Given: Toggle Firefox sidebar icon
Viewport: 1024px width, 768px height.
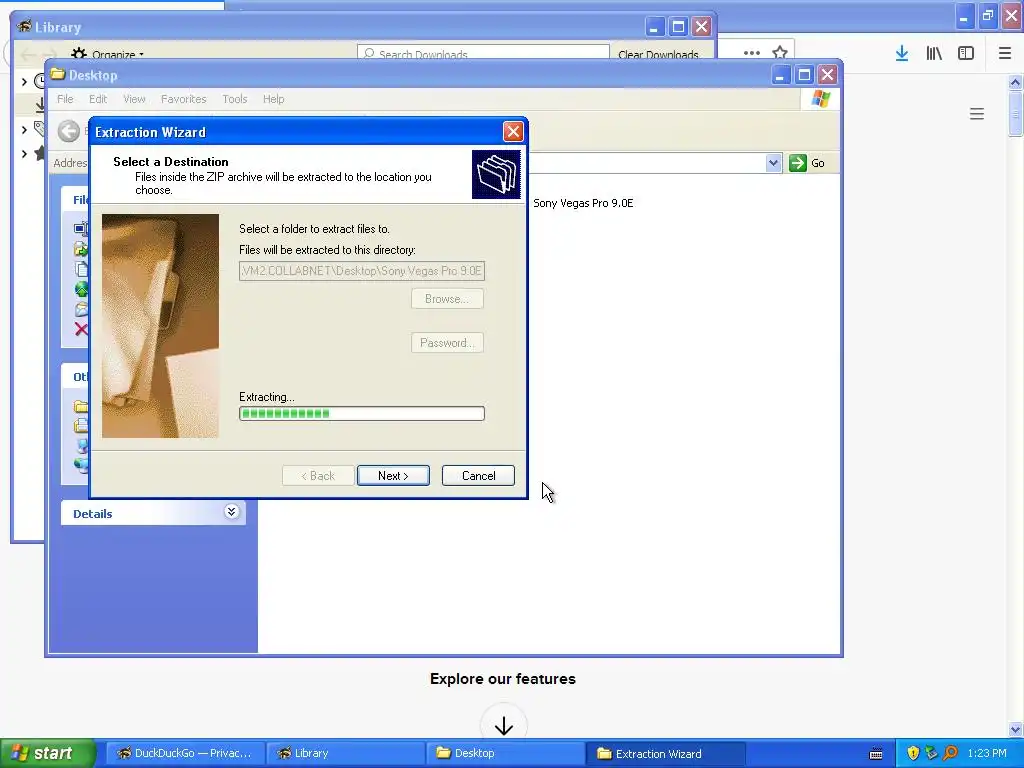Looking at the screenshot, I should click(x=966, y=54).
